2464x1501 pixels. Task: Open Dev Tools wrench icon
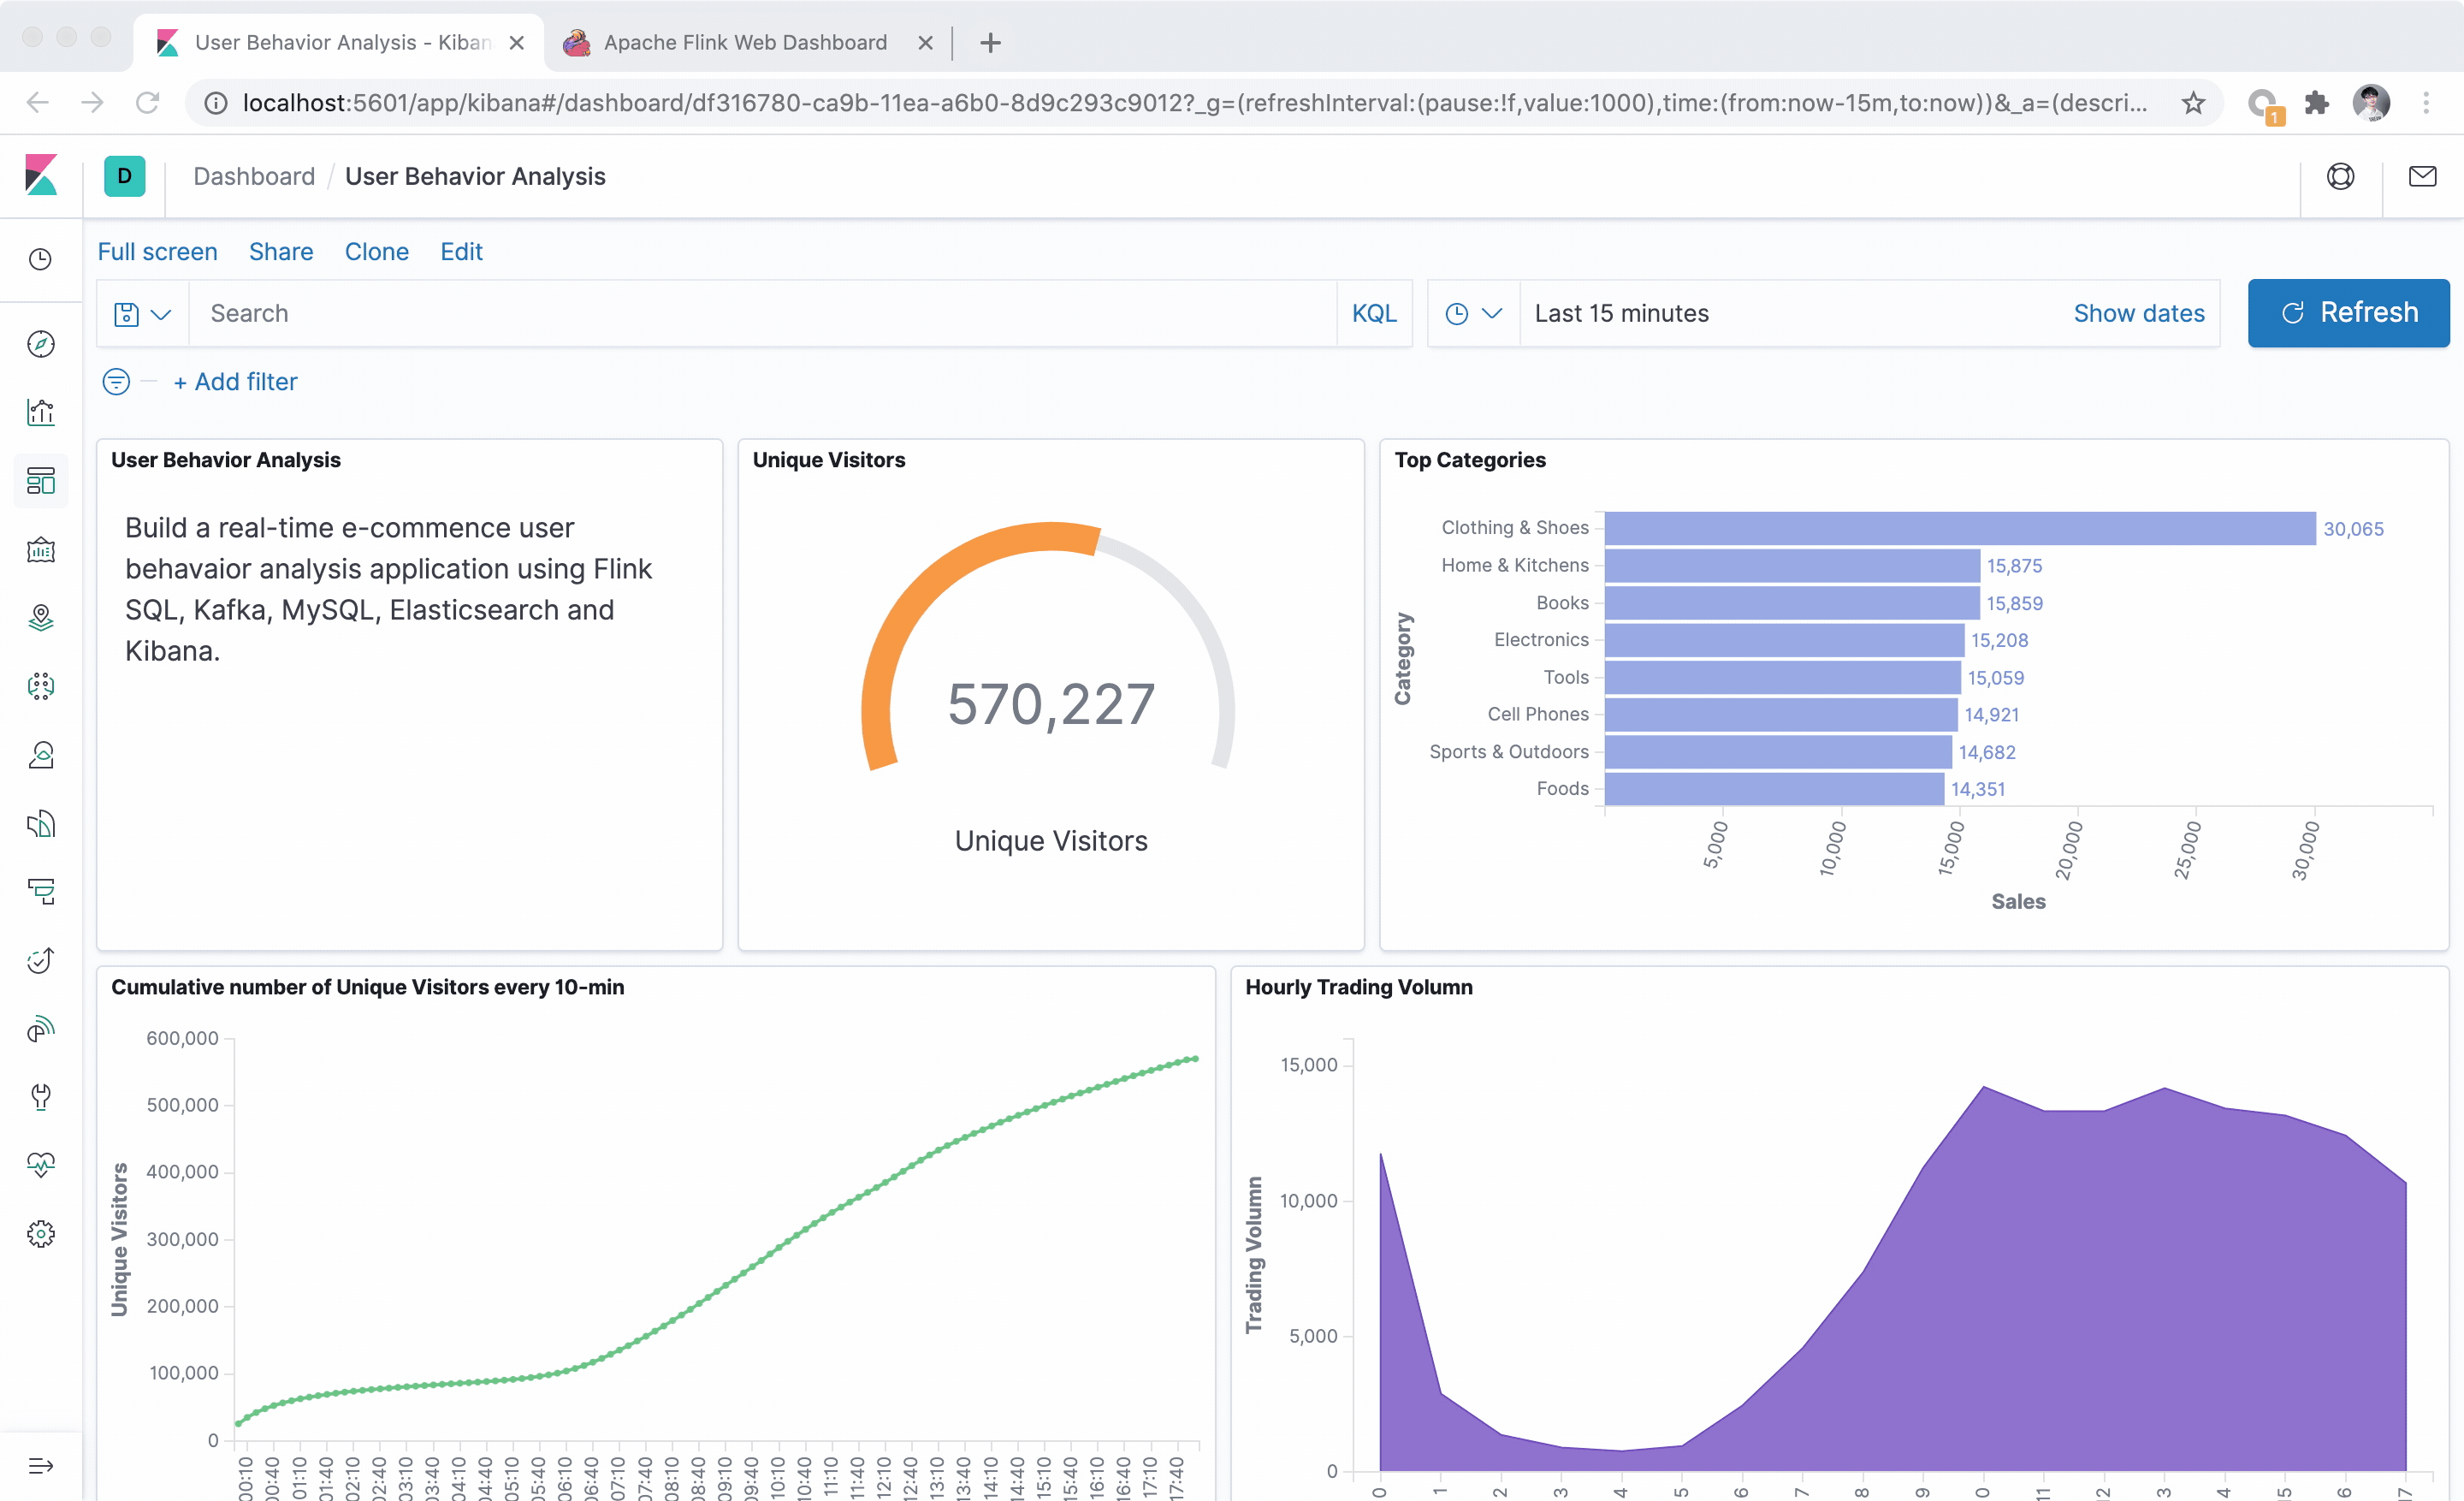(x=41, y=1096)
